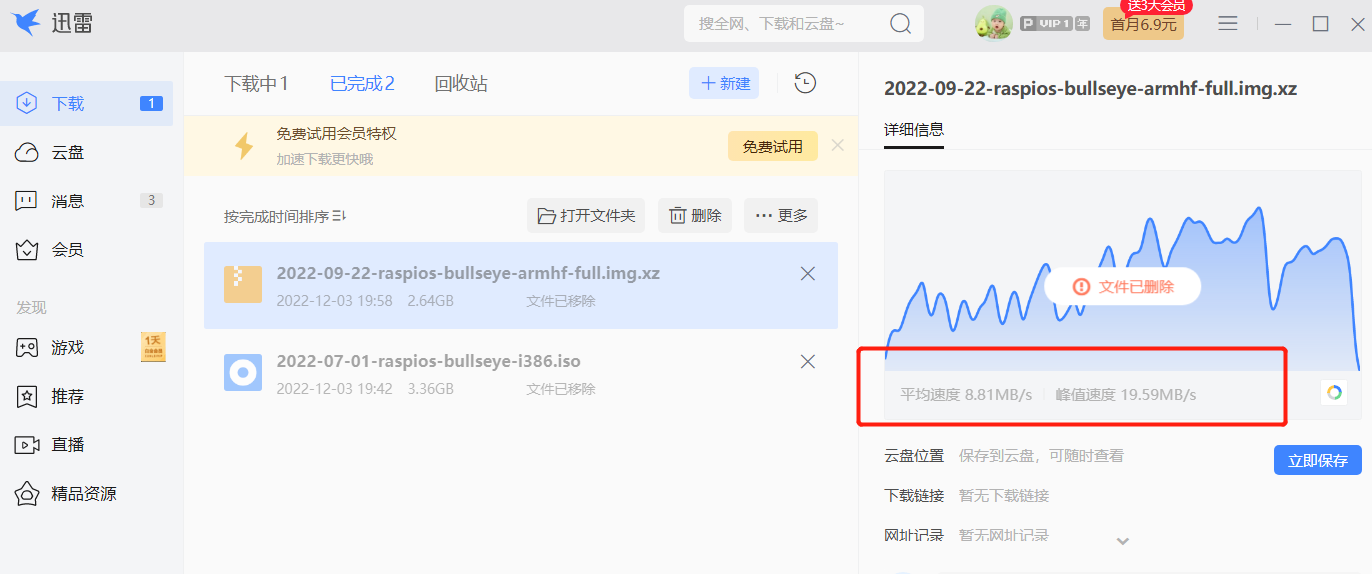Click the download badge showing 1
This screenshot has width=1372, height=574.
point(151,104)
